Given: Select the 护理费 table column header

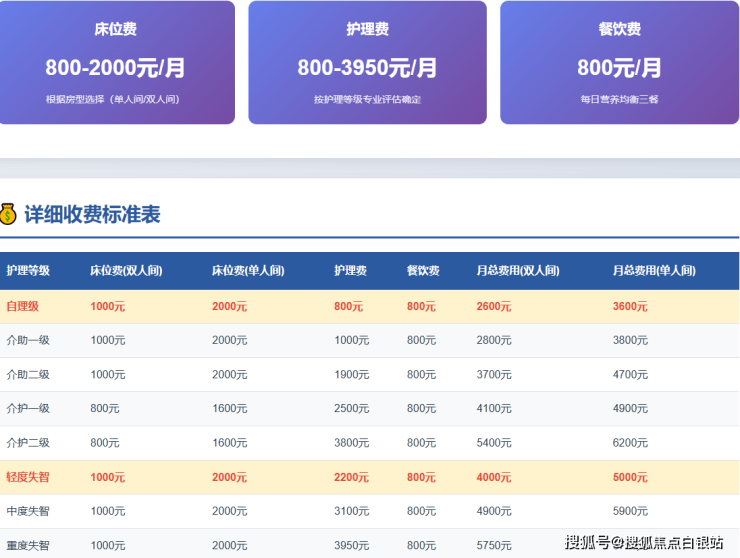Looking at the screenshot, I should coord(350,271).
